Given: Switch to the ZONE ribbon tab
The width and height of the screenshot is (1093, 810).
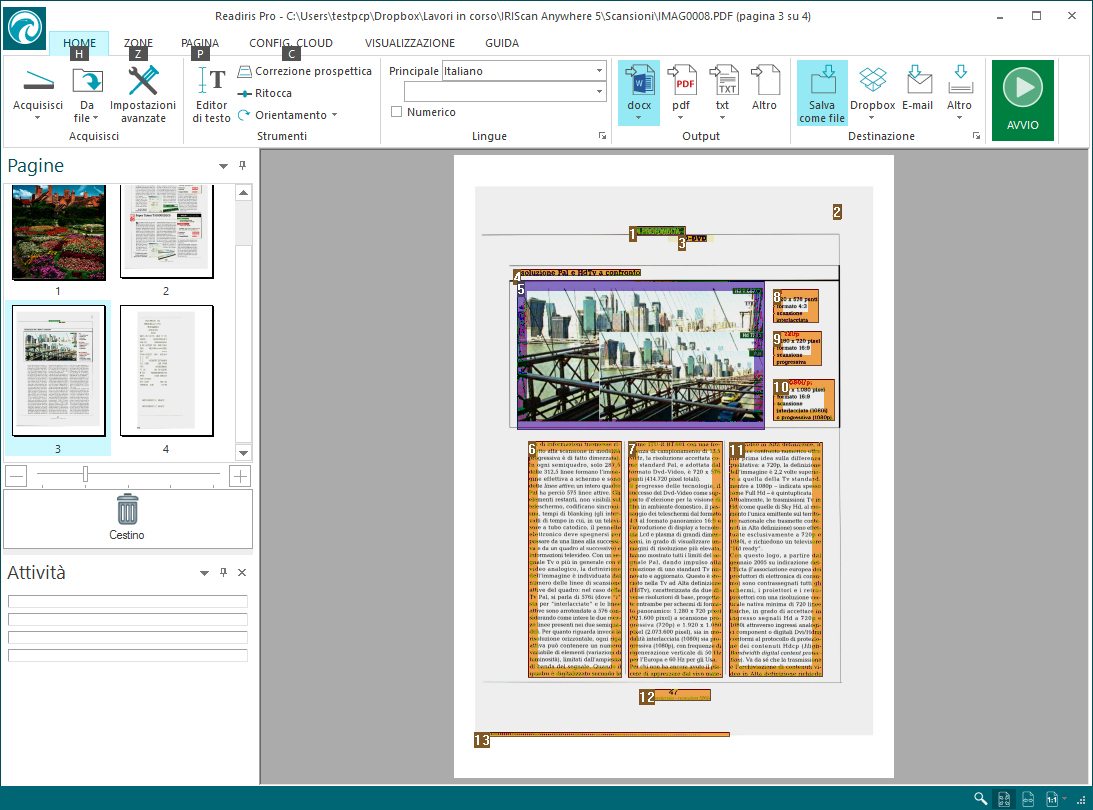Looking at the screenshot, I should (x=138, y=43).
